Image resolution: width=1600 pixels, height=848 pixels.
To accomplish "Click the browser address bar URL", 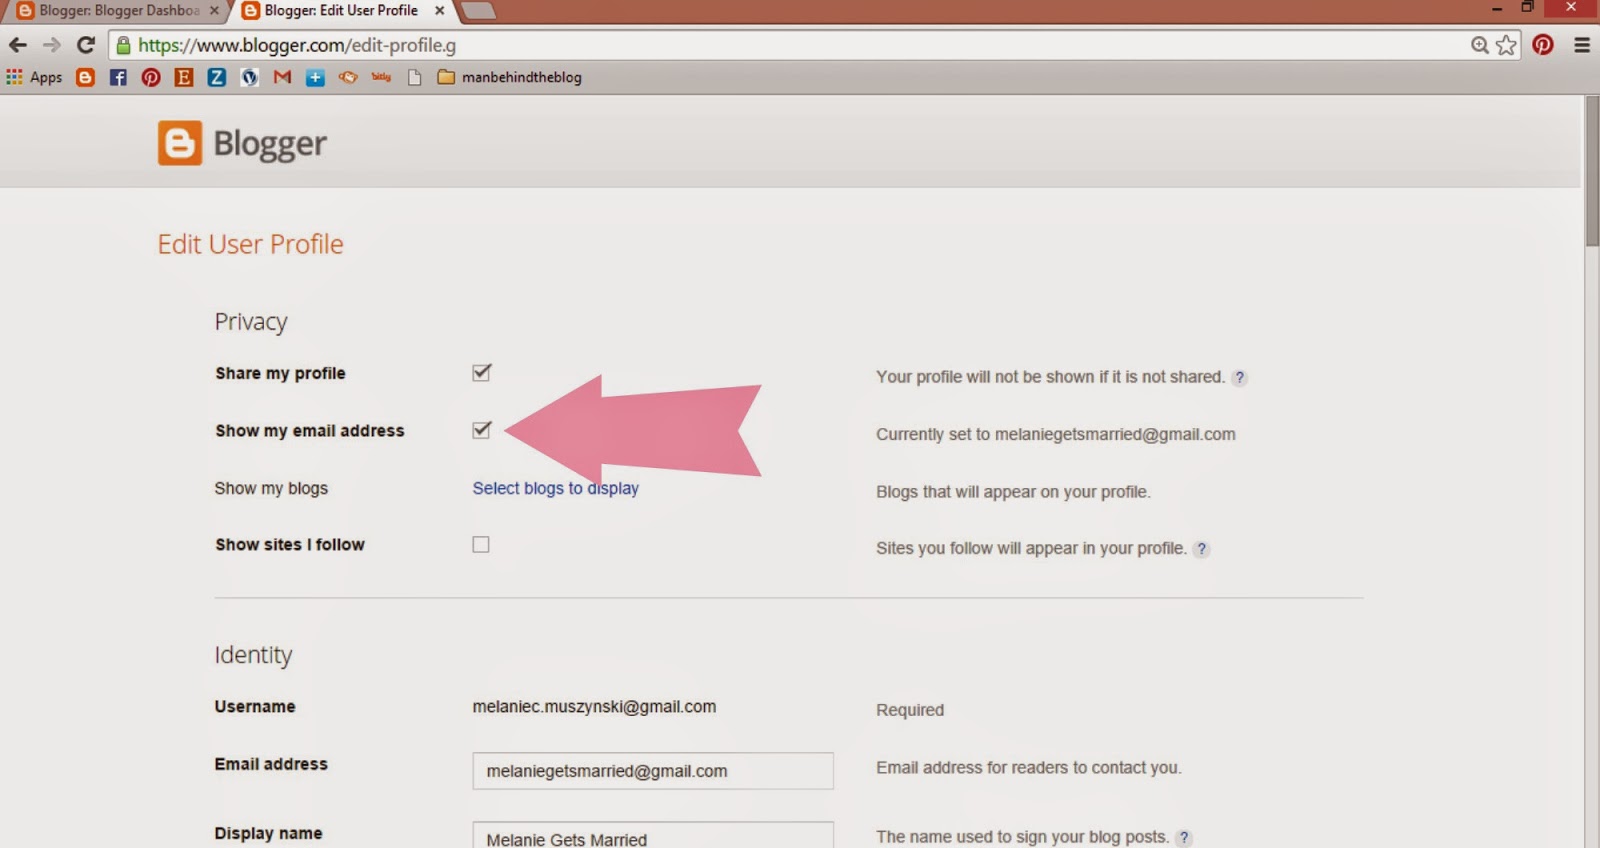I will point(297,45).
